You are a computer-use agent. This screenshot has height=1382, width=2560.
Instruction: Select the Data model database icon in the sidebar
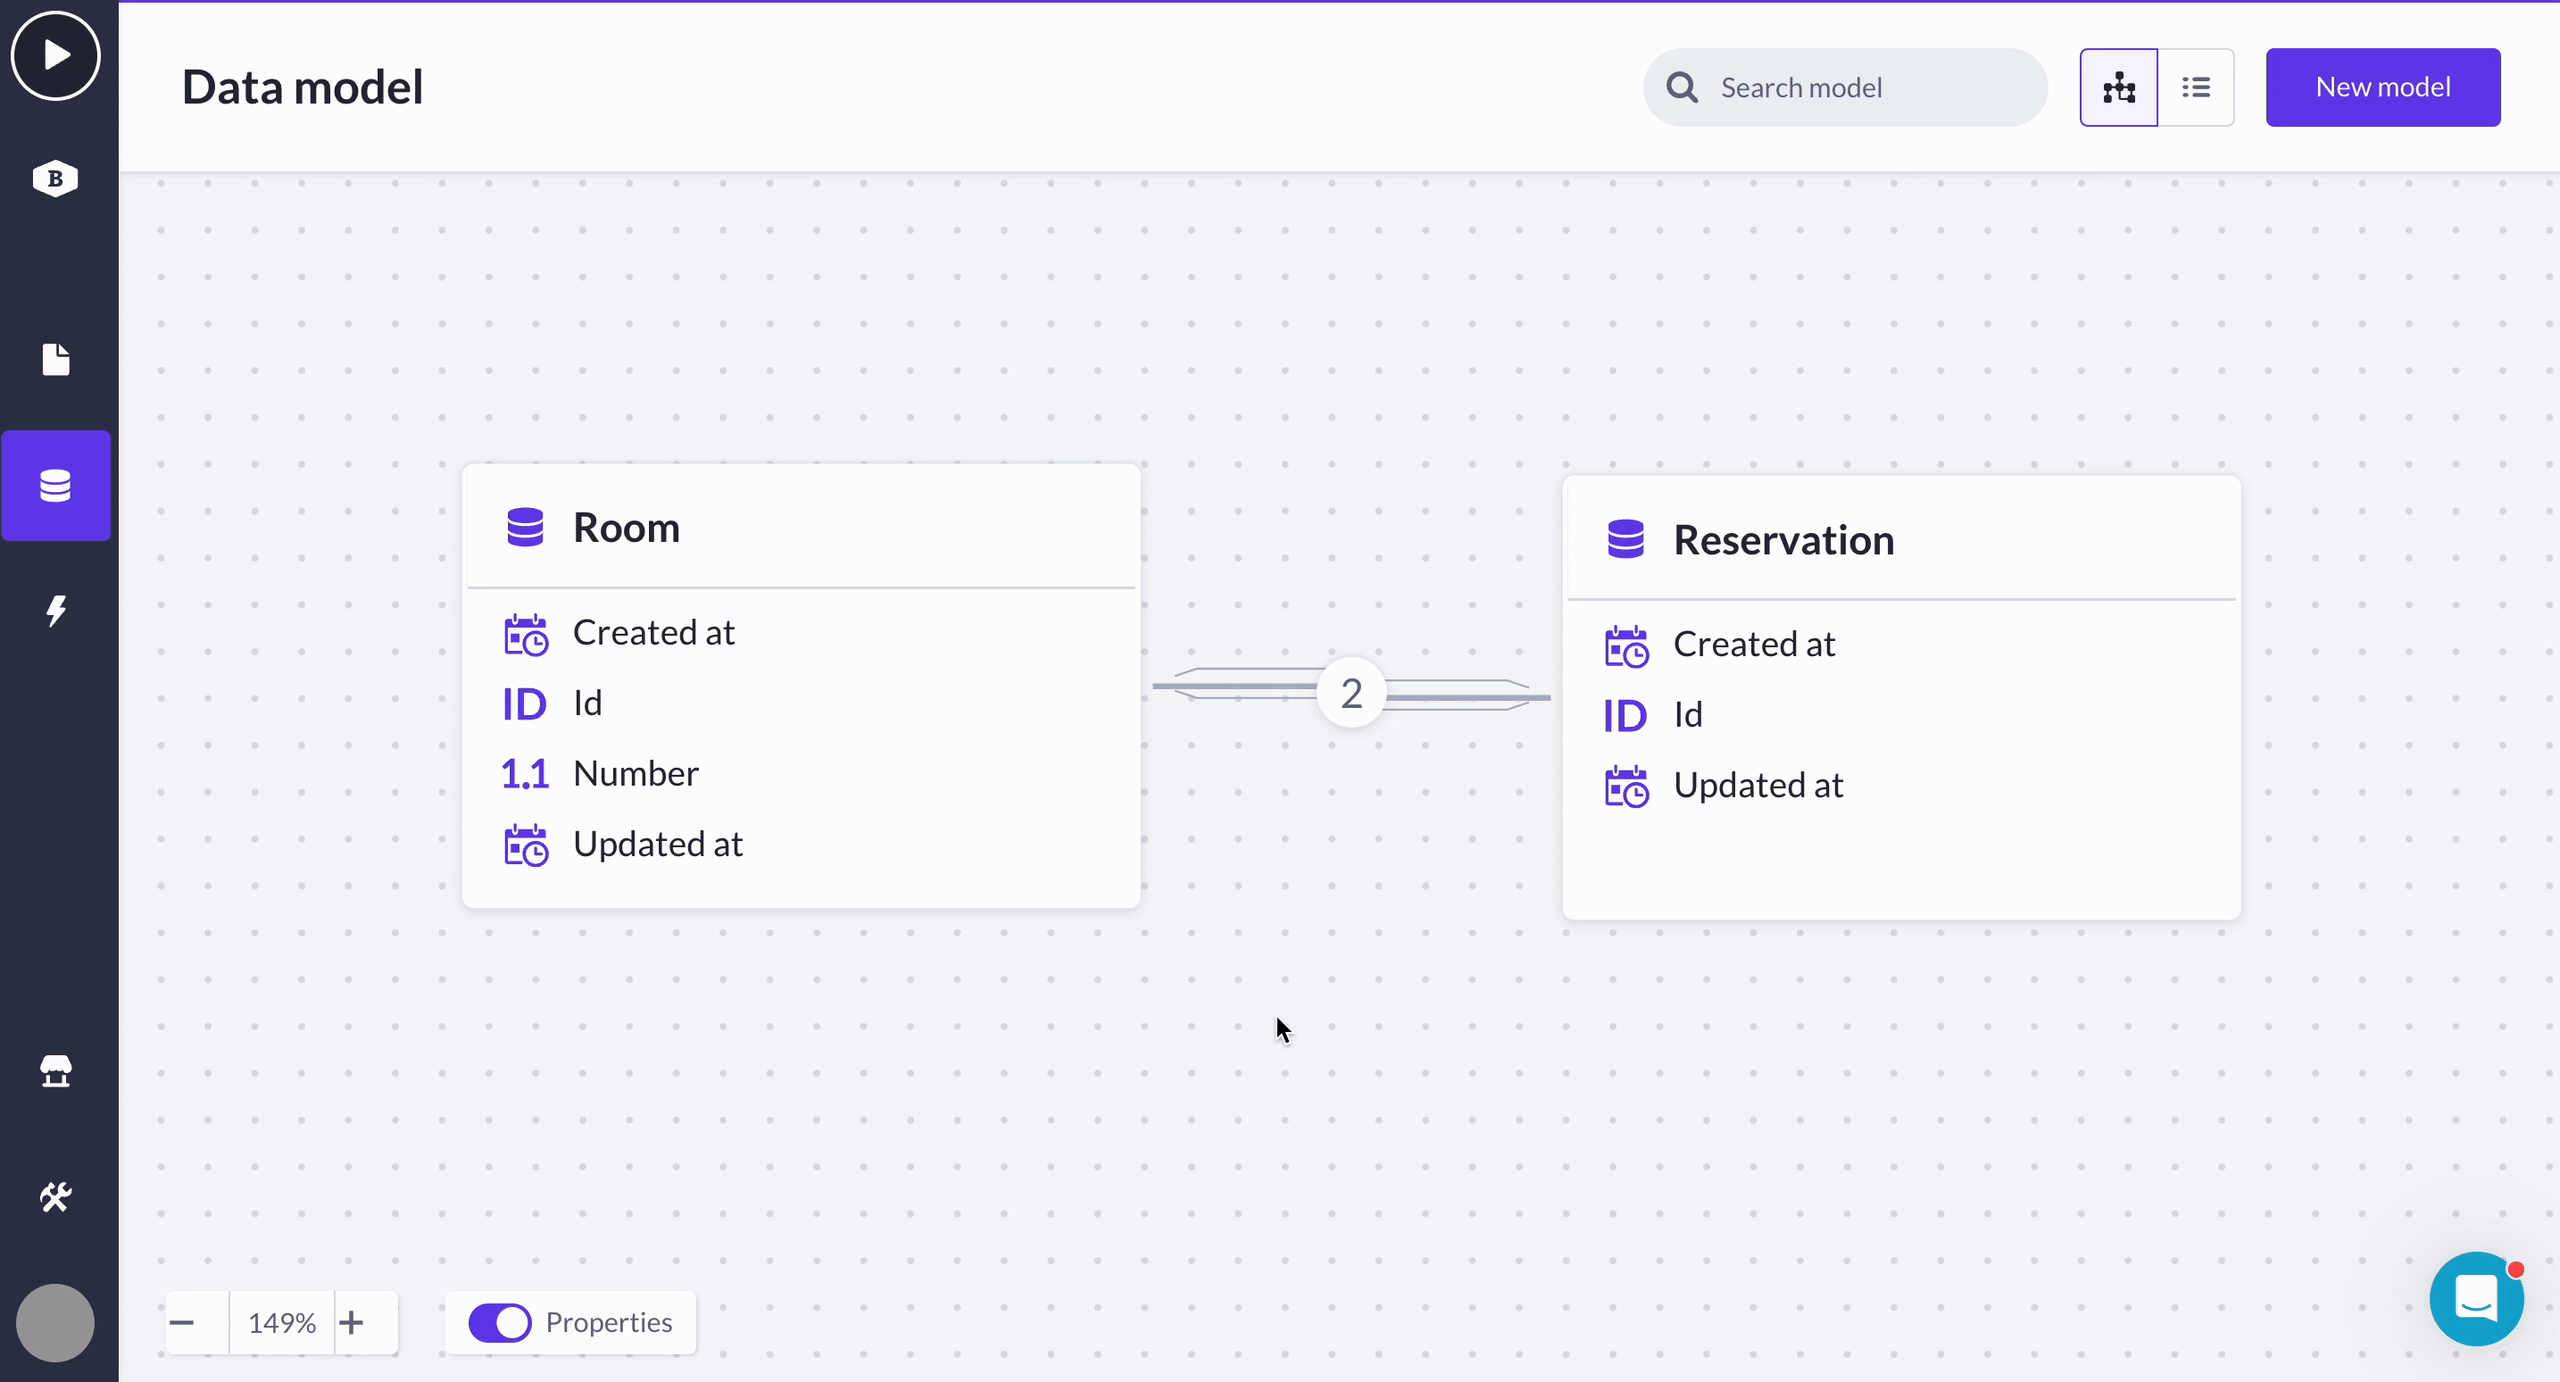click(56, 486)
